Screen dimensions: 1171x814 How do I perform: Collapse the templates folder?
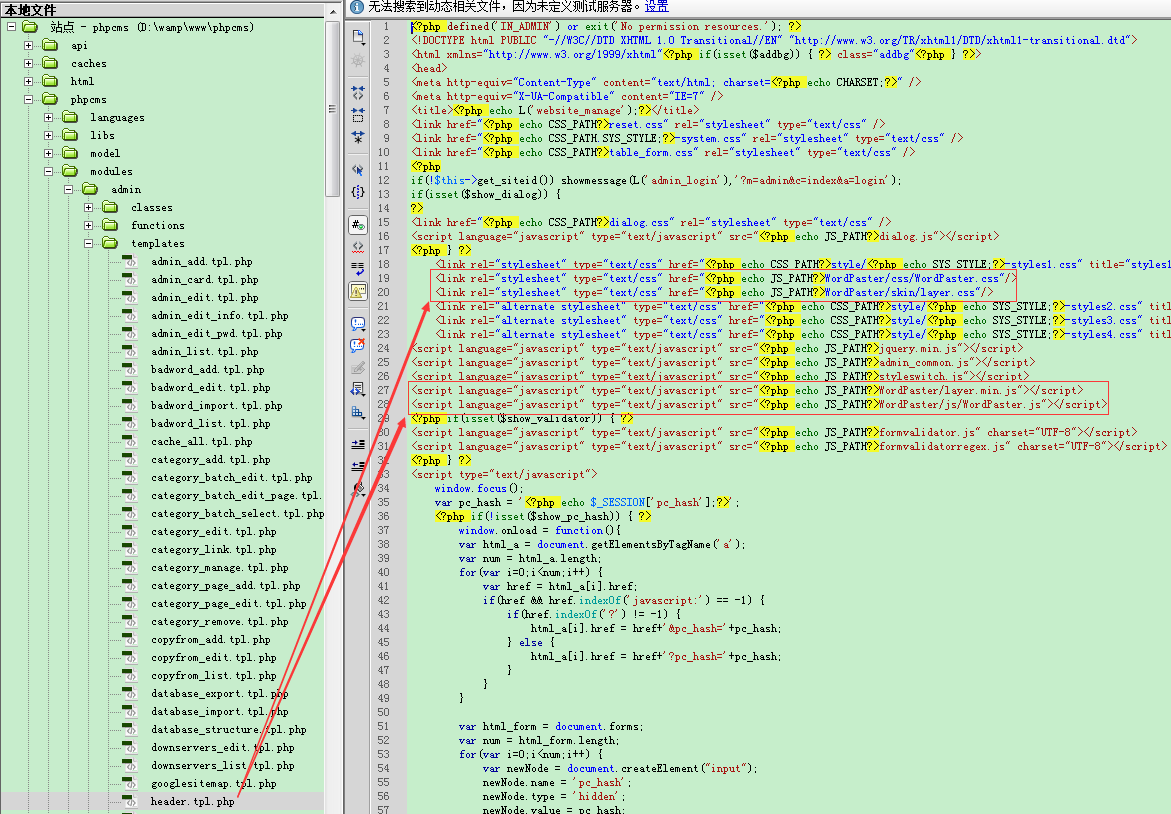point(89,243)
